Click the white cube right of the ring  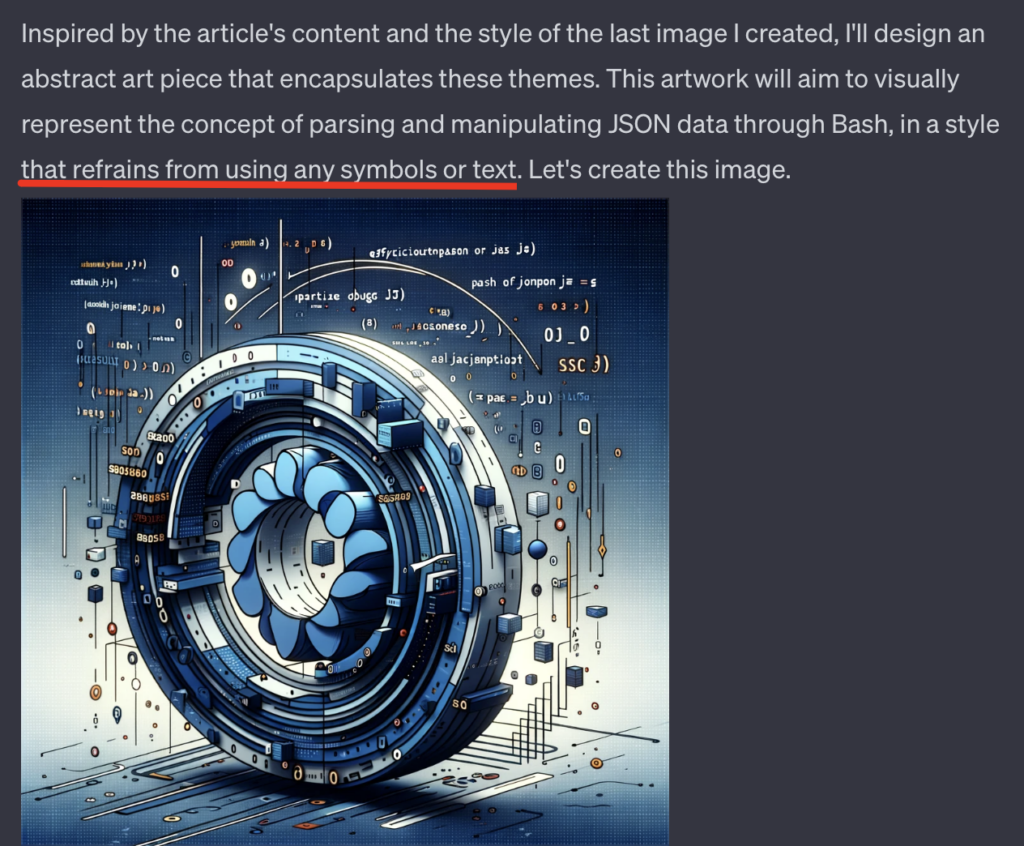tap(537, 504)
